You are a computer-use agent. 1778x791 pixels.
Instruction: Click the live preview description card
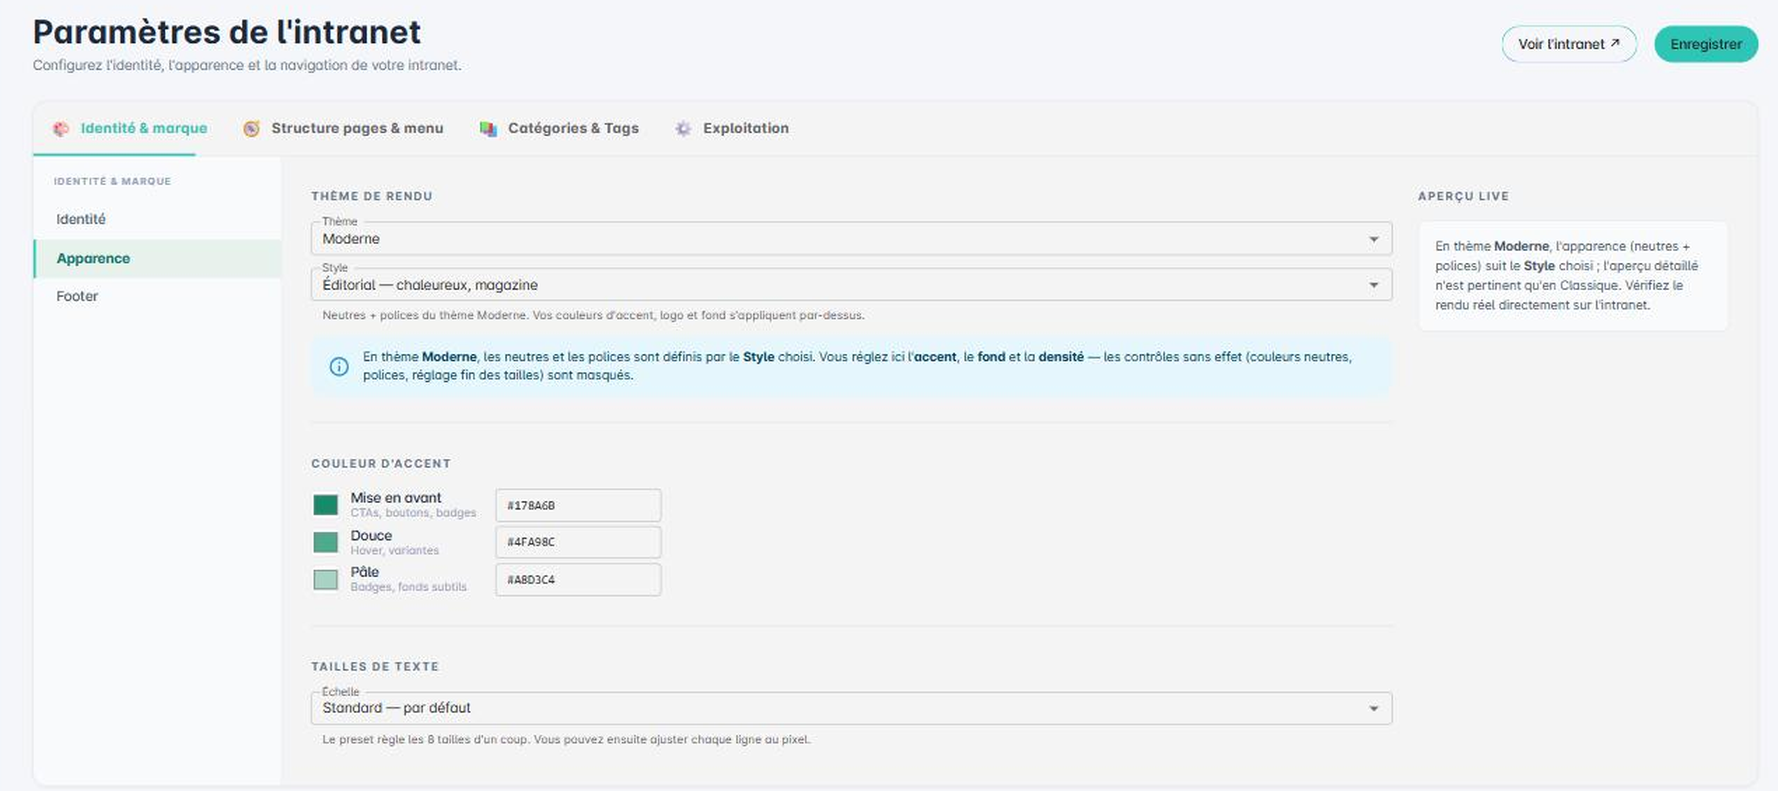coord(1573,276)
